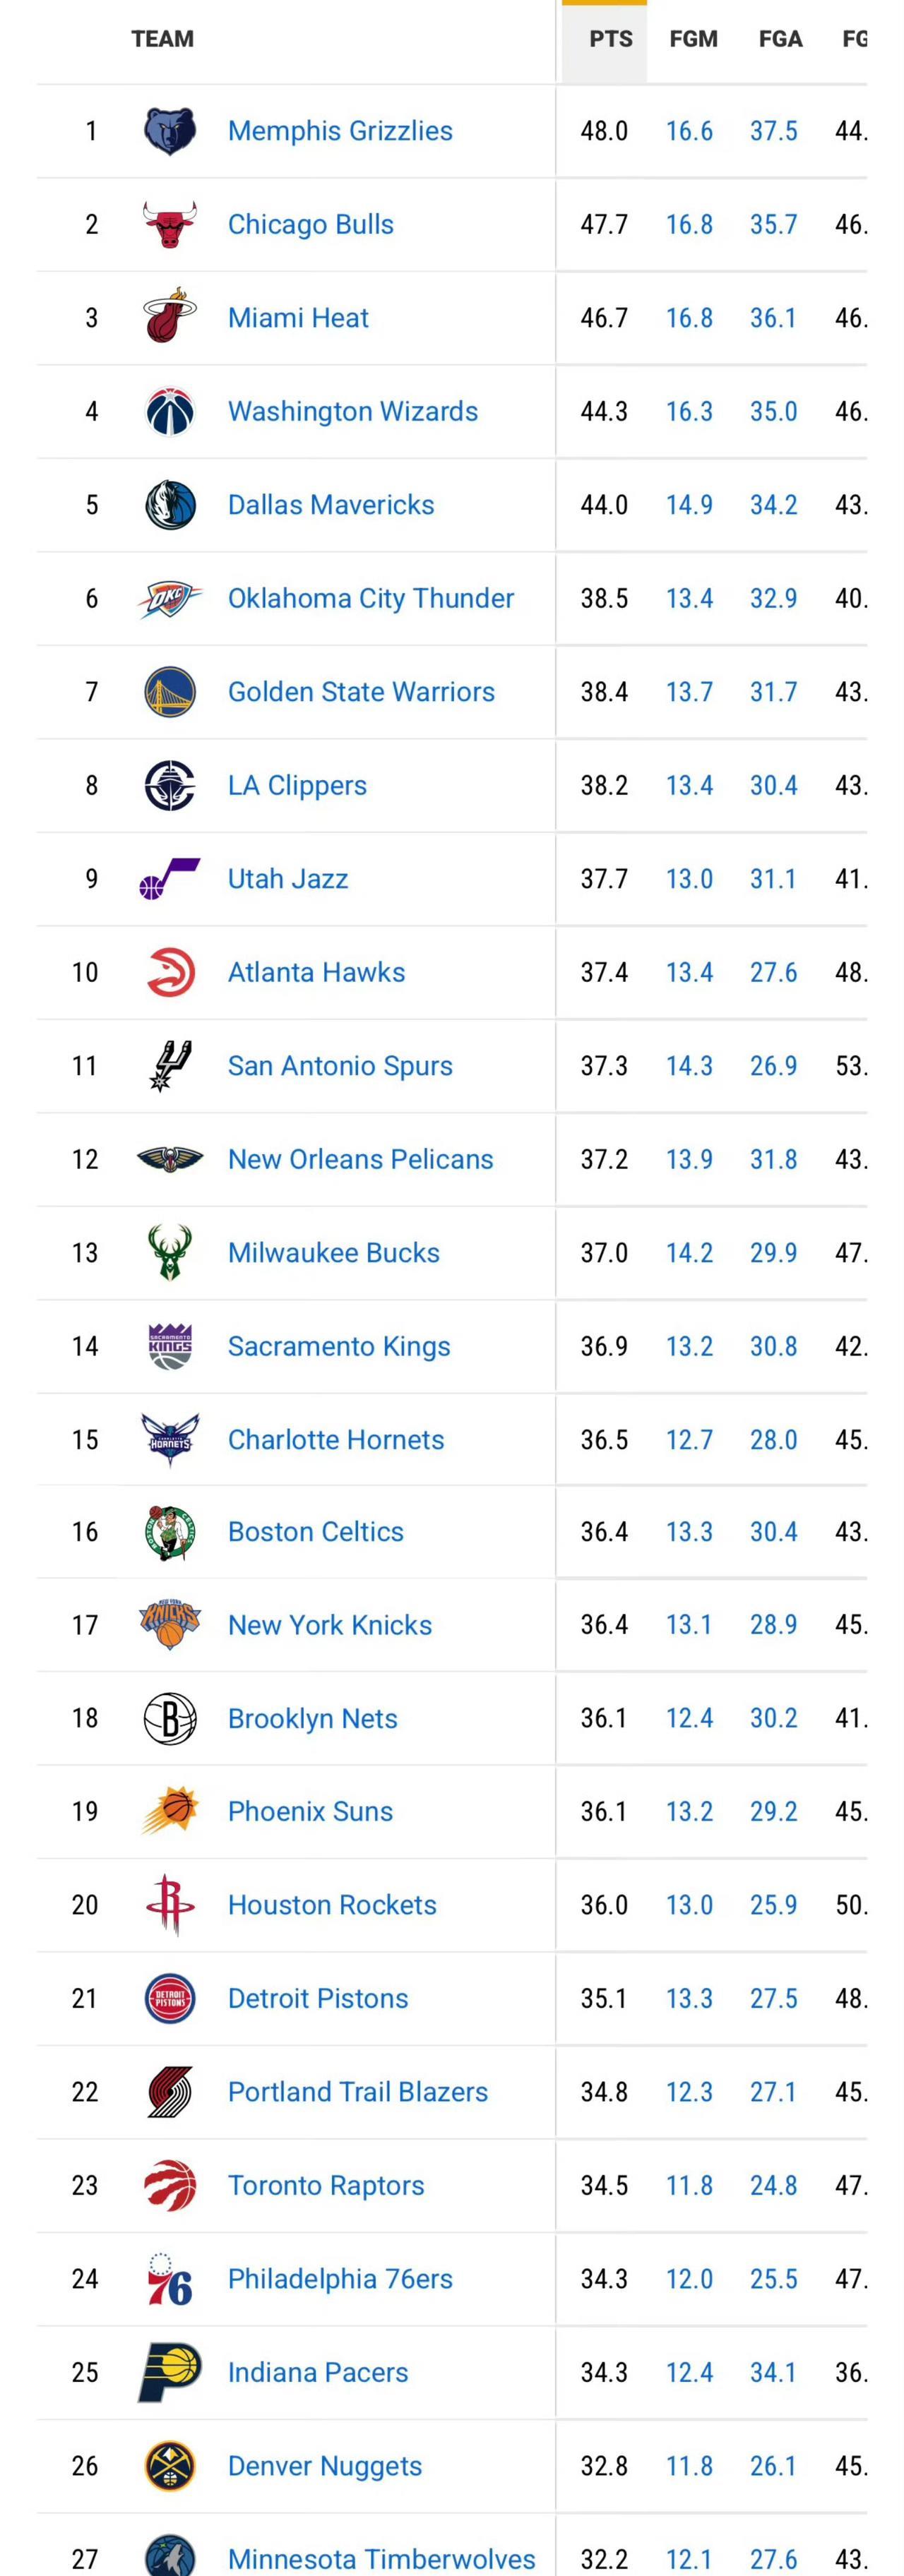Image resolution: width=904 pixels, height=2576 pixels.
Task: Click the Indiana Pacers logo icon
Action: pos(170,2372)
